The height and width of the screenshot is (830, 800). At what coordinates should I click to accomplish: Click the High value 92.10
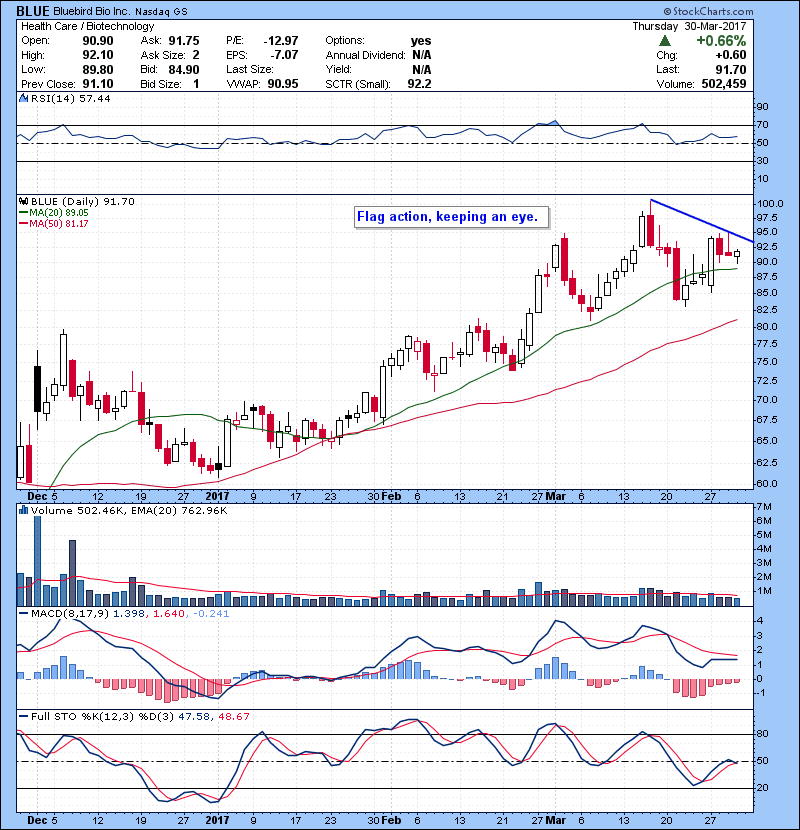(98, 55)
